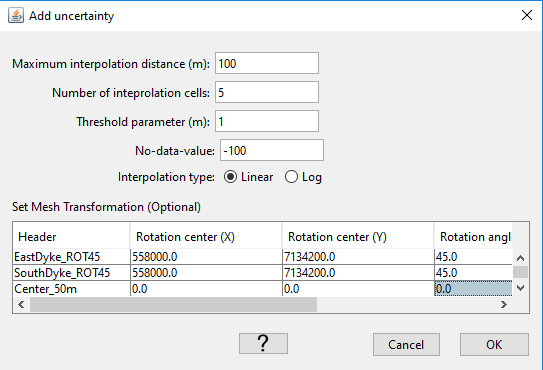Image resolution: width=543 pixels, height=370 pixels.
Task: Select Center_50m rotation center Y cell
Action: pyautogui.click(x=358, y=289)
